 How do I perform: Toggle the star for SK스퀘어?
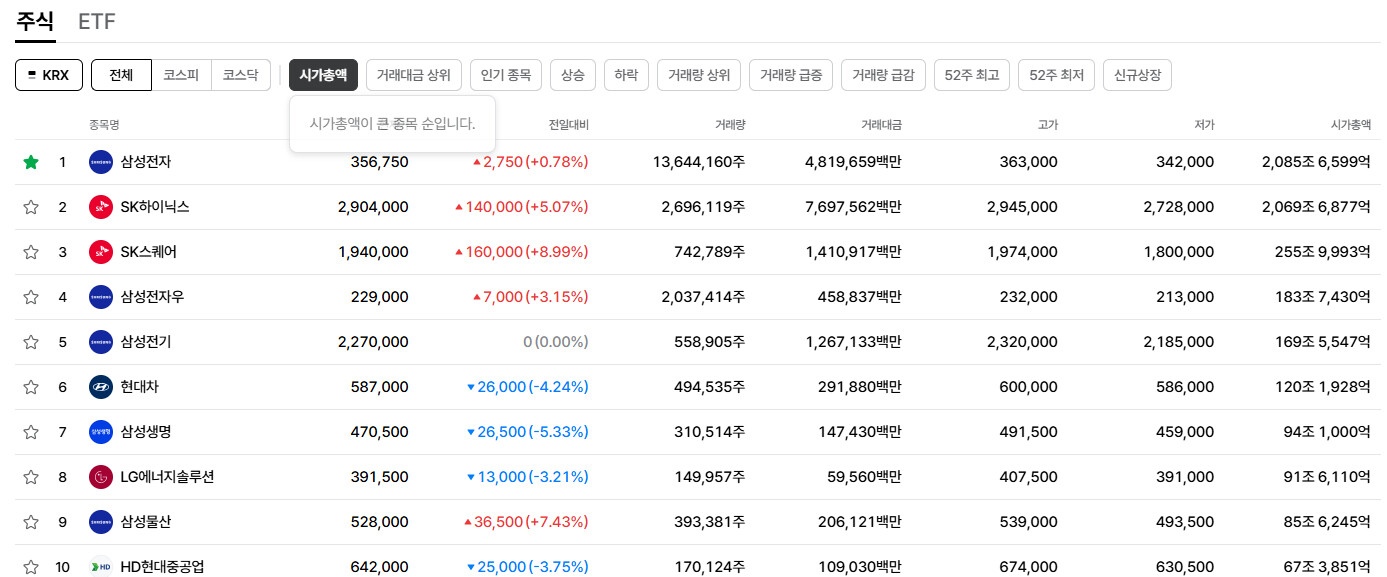point(31,252)
